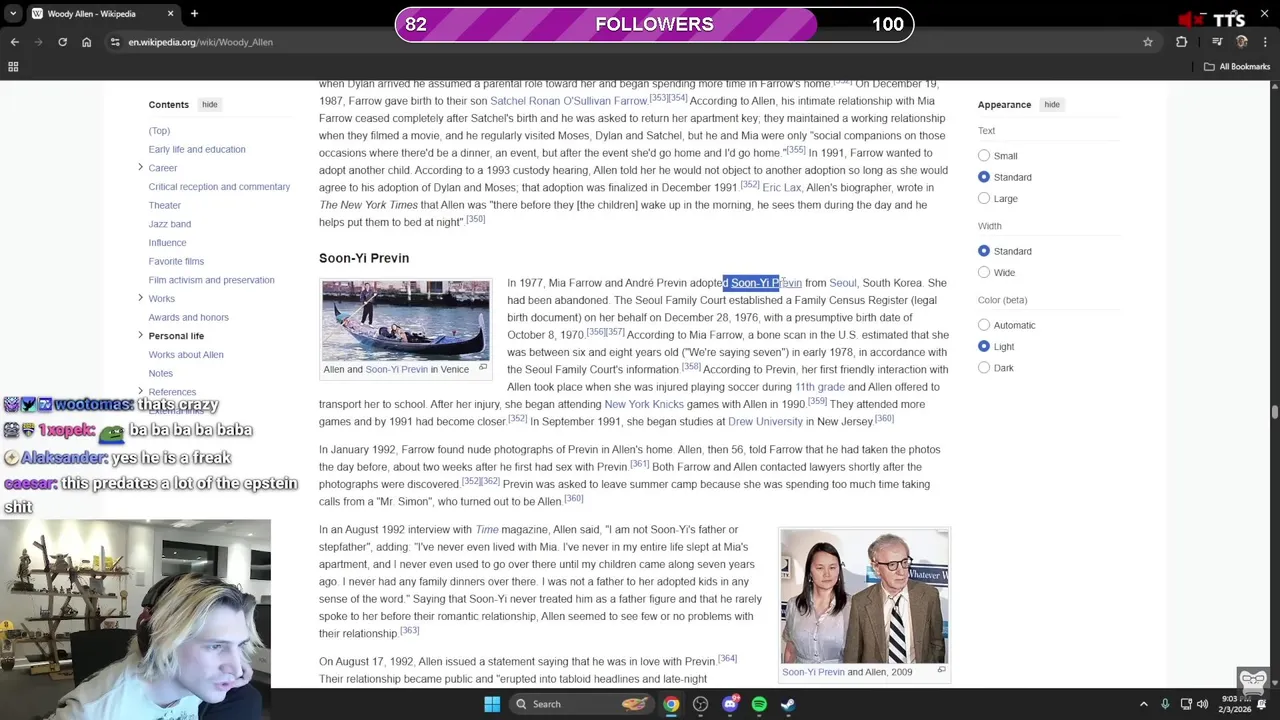Open the New York Knicks link

click(x=644, y=404)
